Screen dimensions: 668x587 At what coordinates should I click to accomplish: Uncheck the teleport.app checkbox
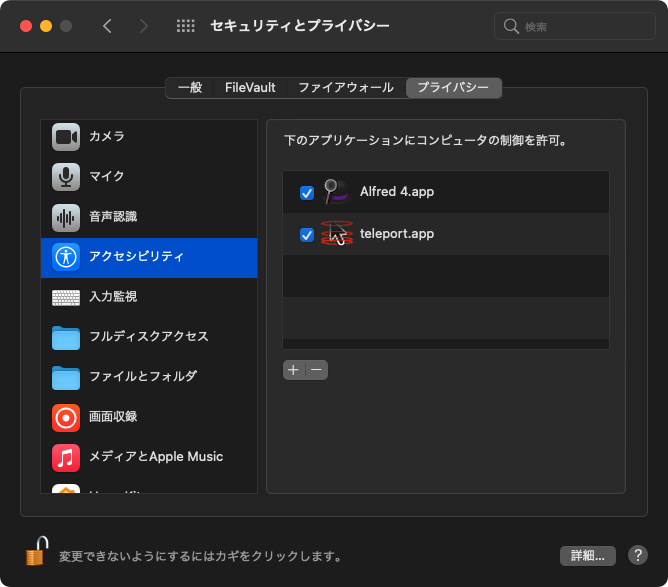point(307,234)
